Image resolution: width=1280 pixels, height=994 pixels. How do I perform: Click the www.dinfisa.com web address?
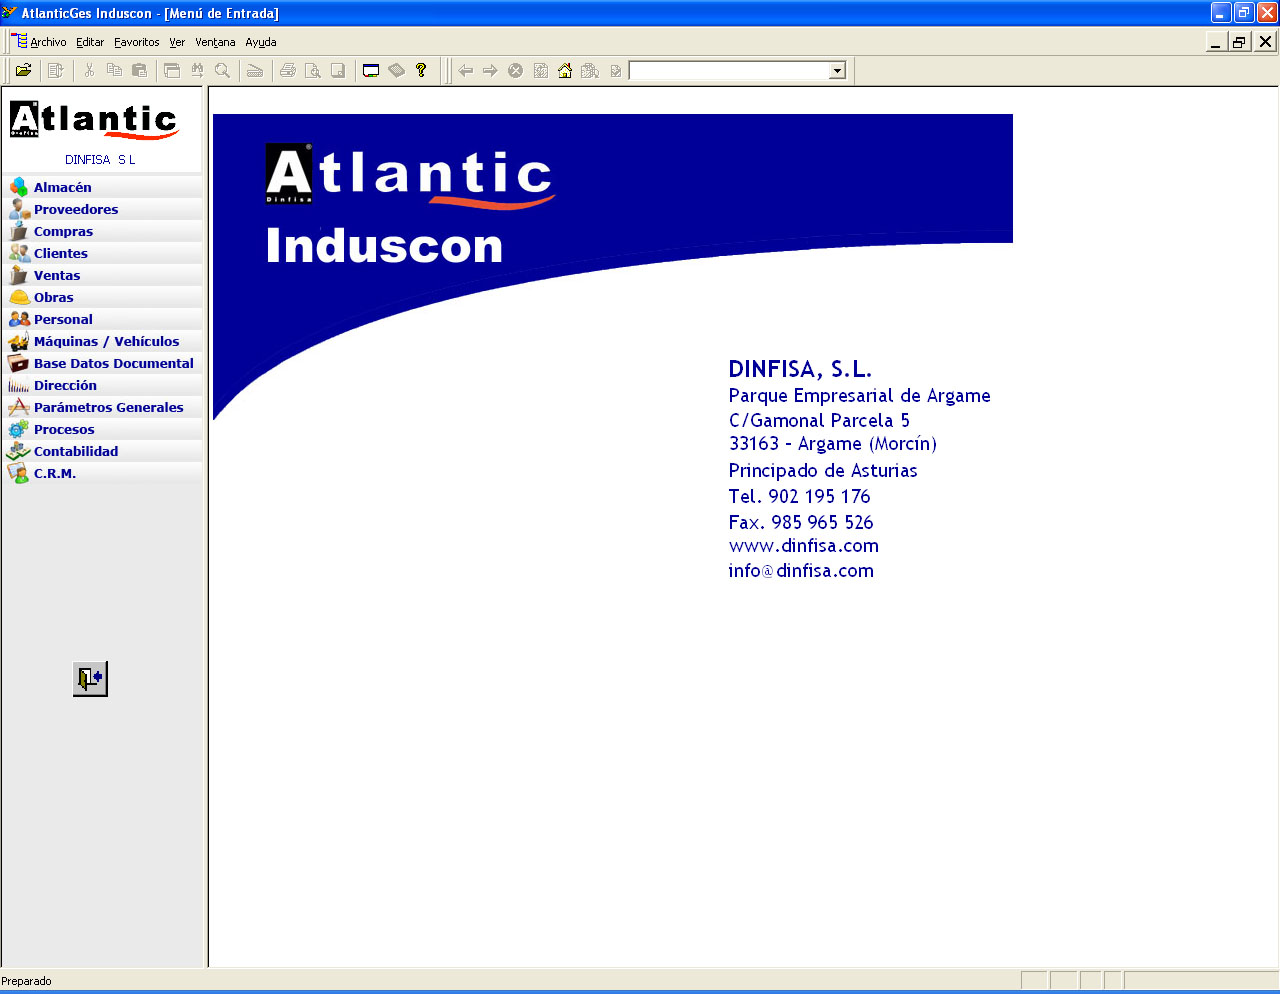point(804,546)
